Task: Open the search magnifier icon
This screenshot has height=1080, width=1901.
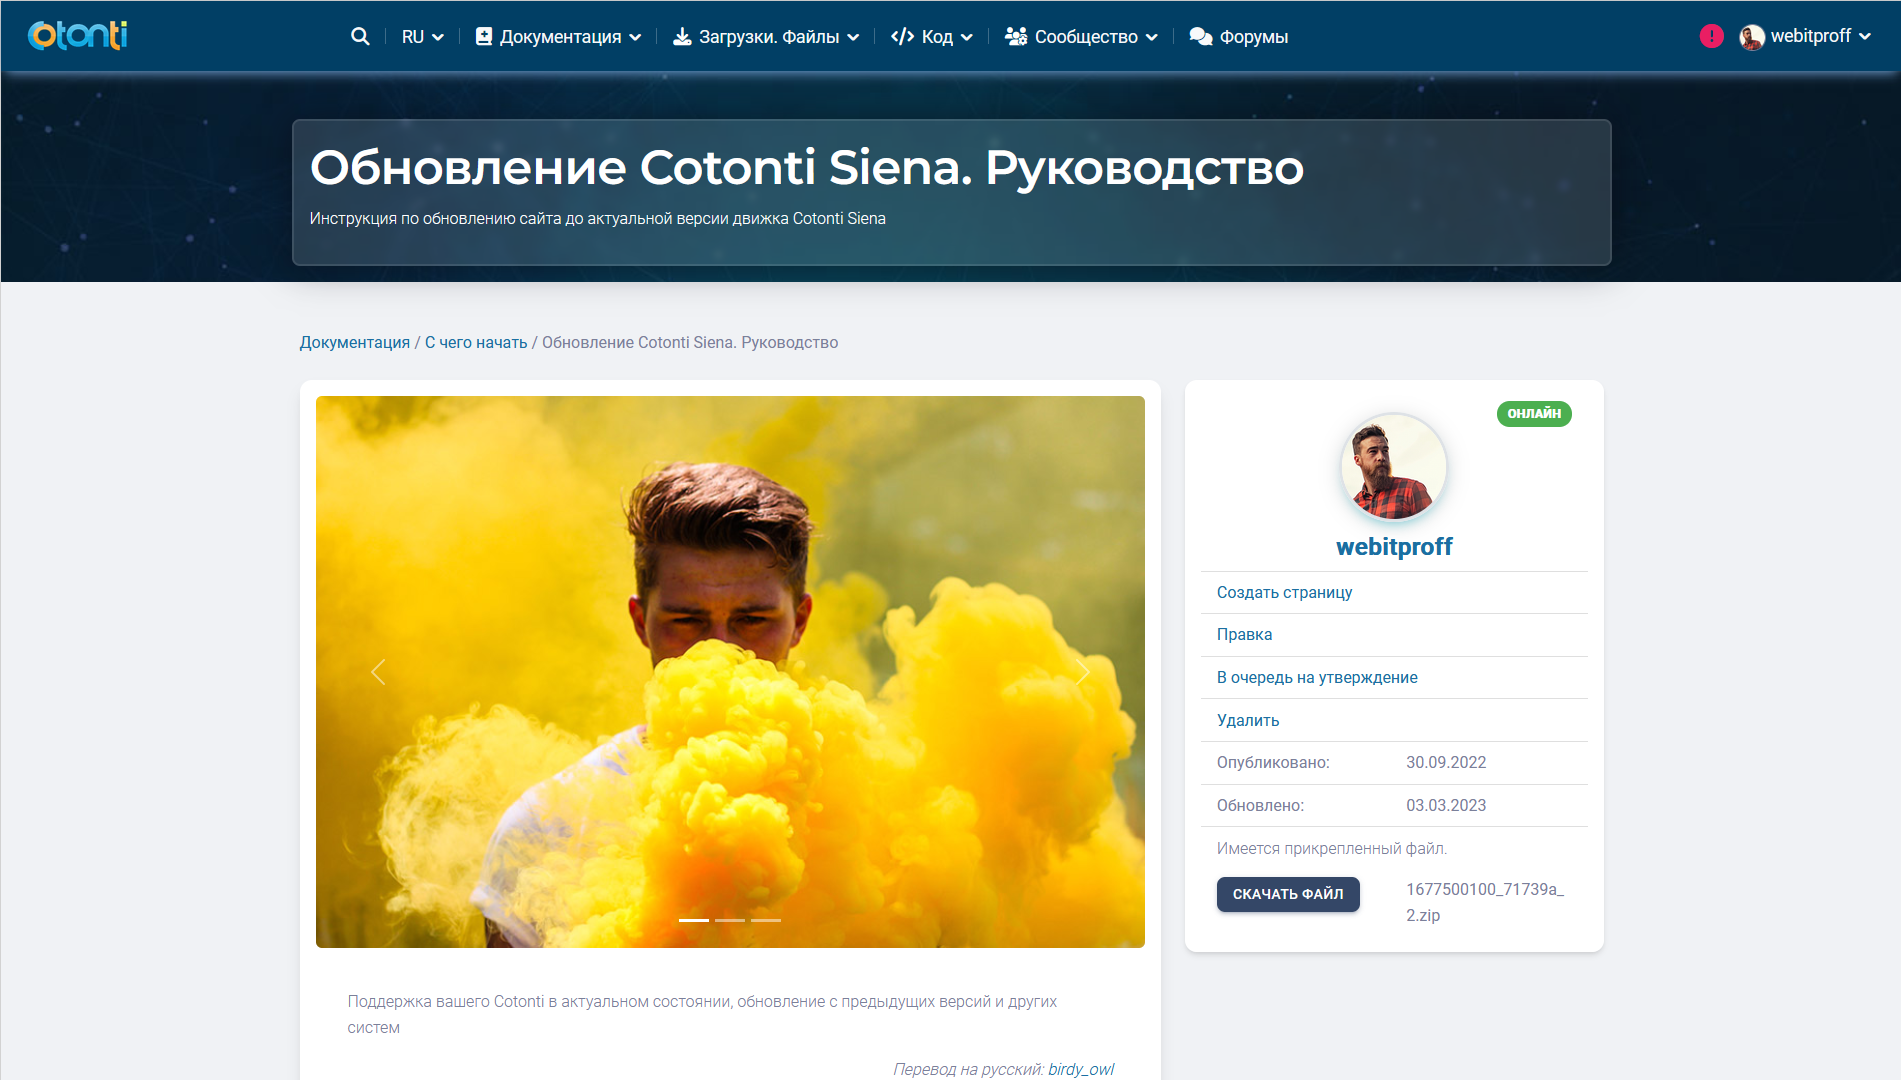Action: click(360, 36)
